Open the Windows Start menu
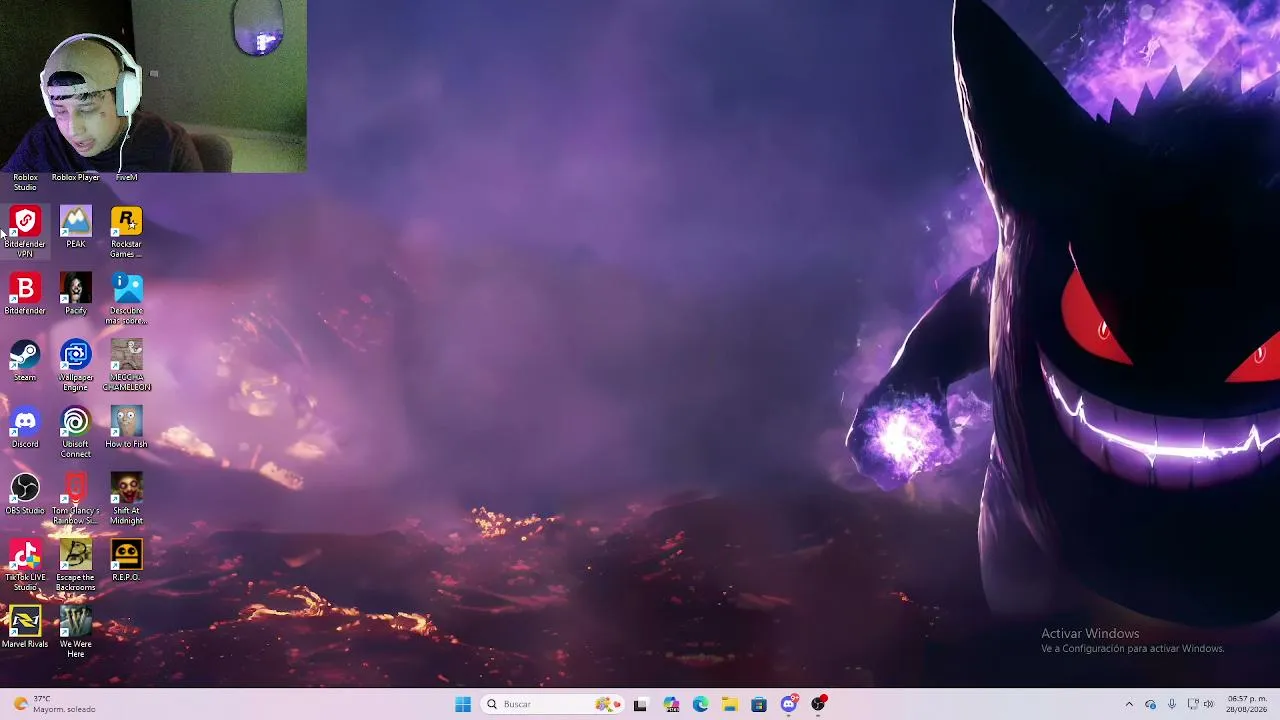Image resolution: width=1280 pixels, height=720 pixels. point(463,704)
